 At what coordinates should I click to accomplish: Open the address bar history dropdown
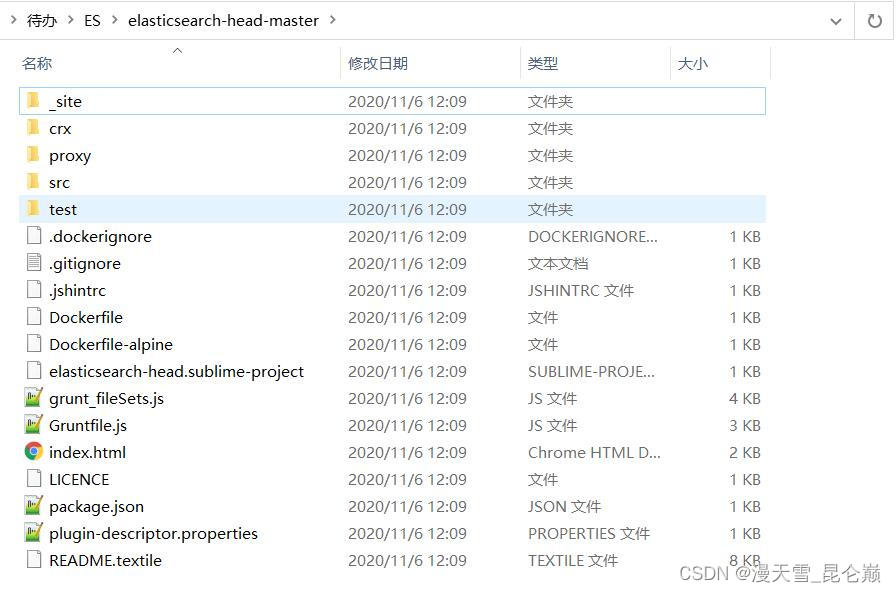pyautogui.click(x=835, y=22)
